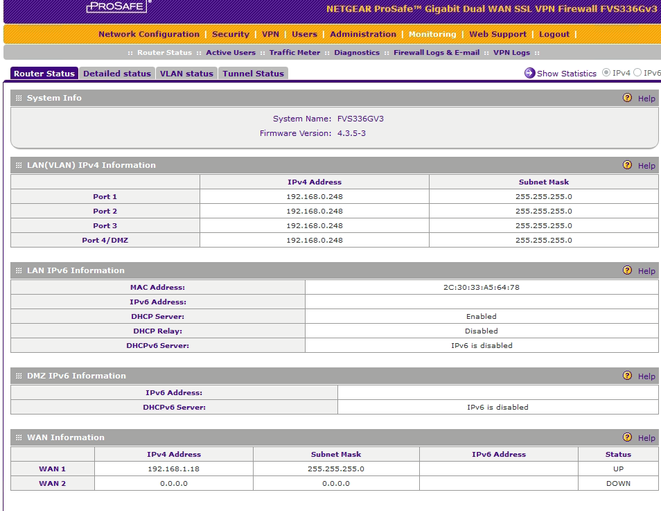The image size is (661, 511).
Task: Click the LAN(VLAN) IPv4 Information help icon
Action: 627,165
